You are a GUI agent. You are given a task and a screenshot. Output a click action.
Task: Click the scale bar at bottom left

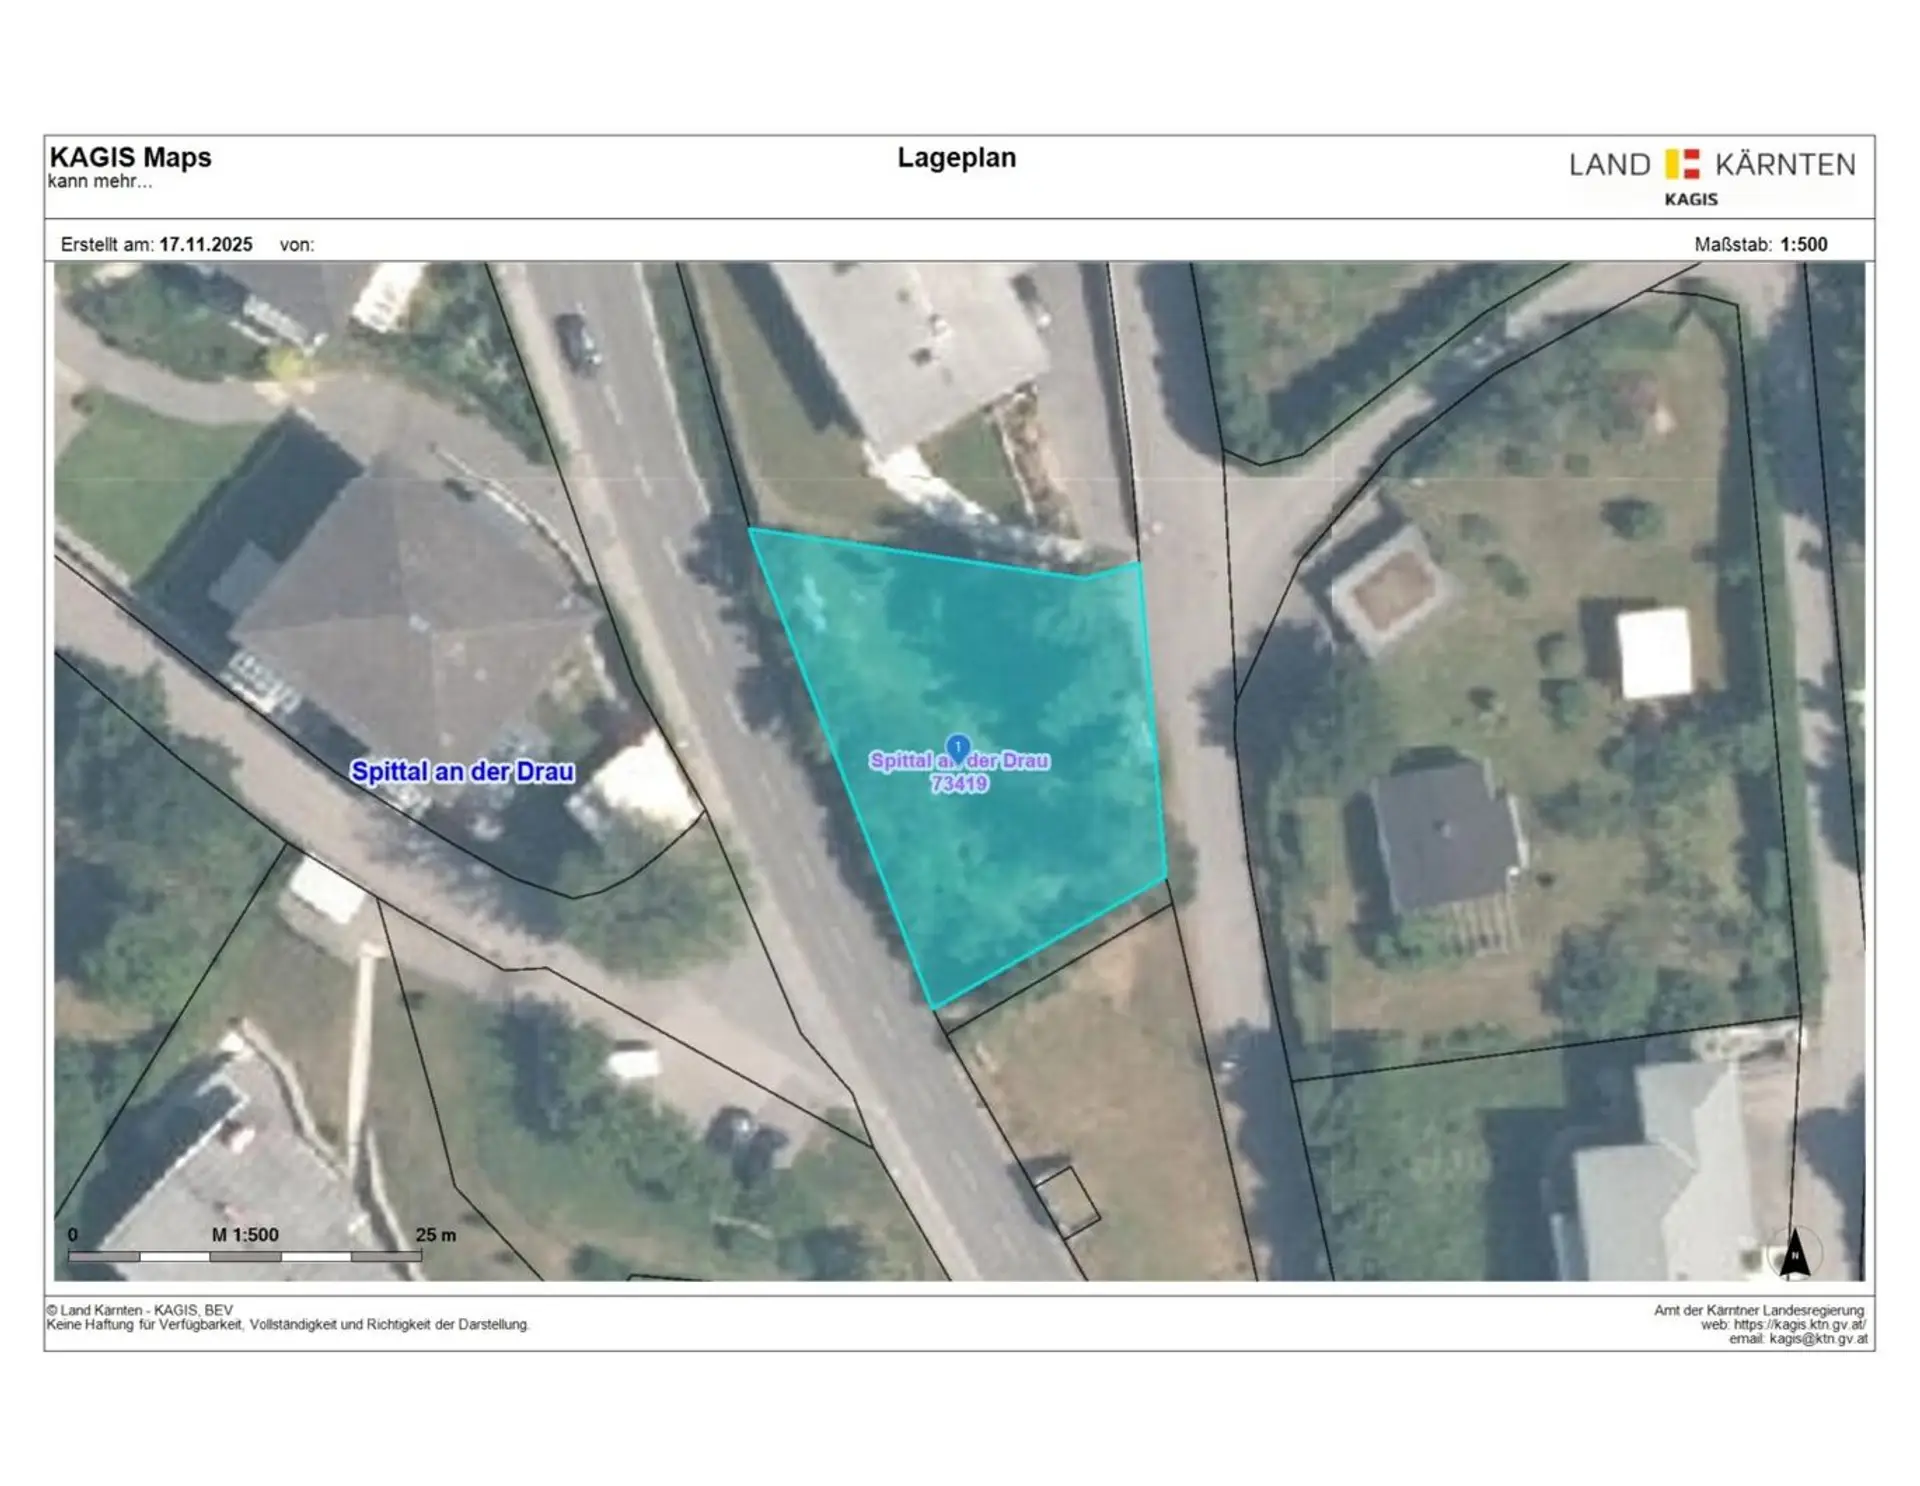(x=245, y=1255)
